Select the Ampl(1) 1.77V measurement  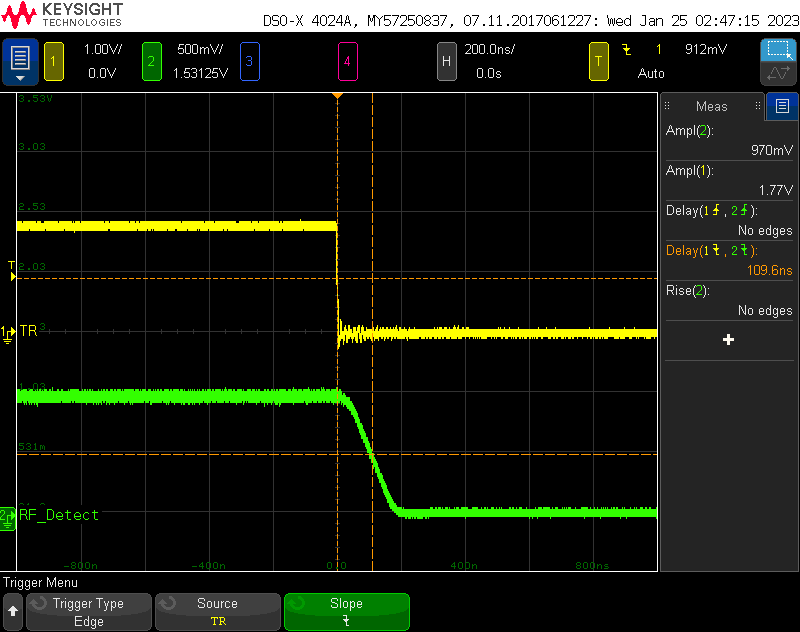pyautogui.click(x=729, y=180)
